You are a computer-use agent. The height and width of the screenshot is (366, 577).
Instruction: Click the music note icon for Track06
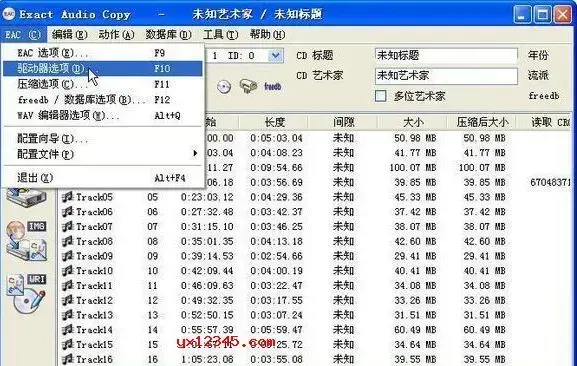67,212
